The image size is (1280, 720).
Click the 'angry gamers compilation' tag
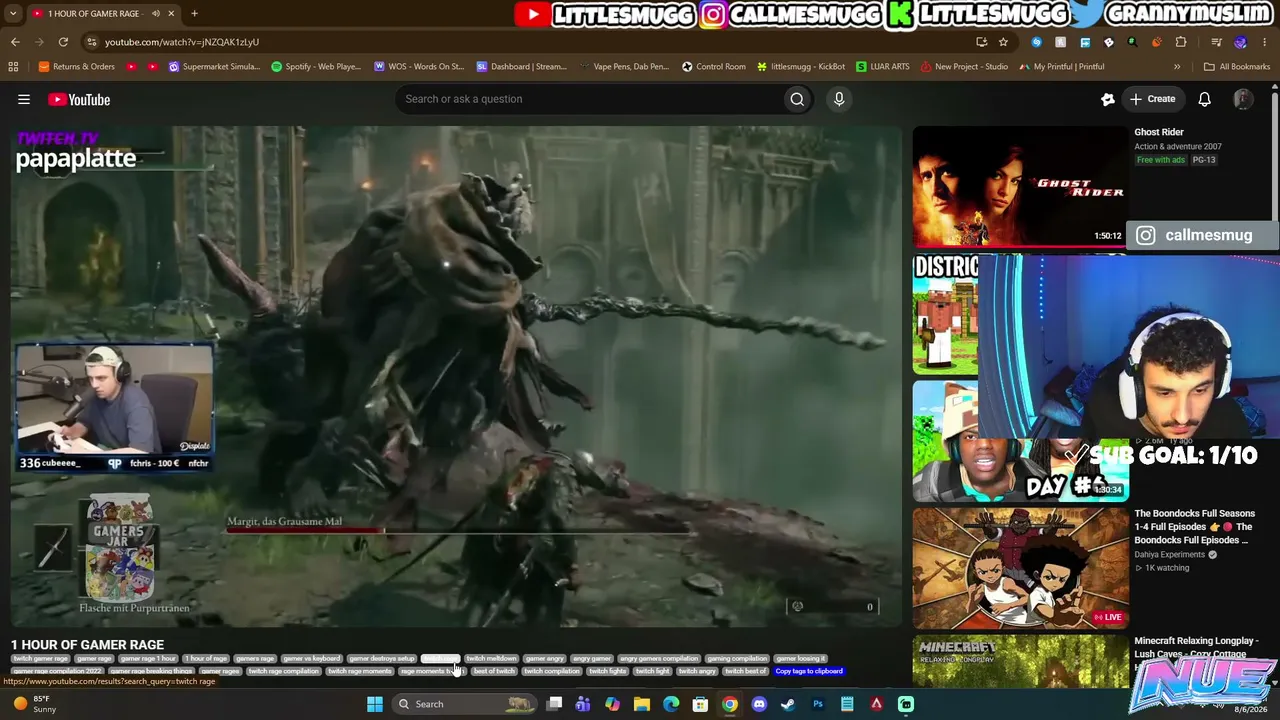(x=659, y=659)
